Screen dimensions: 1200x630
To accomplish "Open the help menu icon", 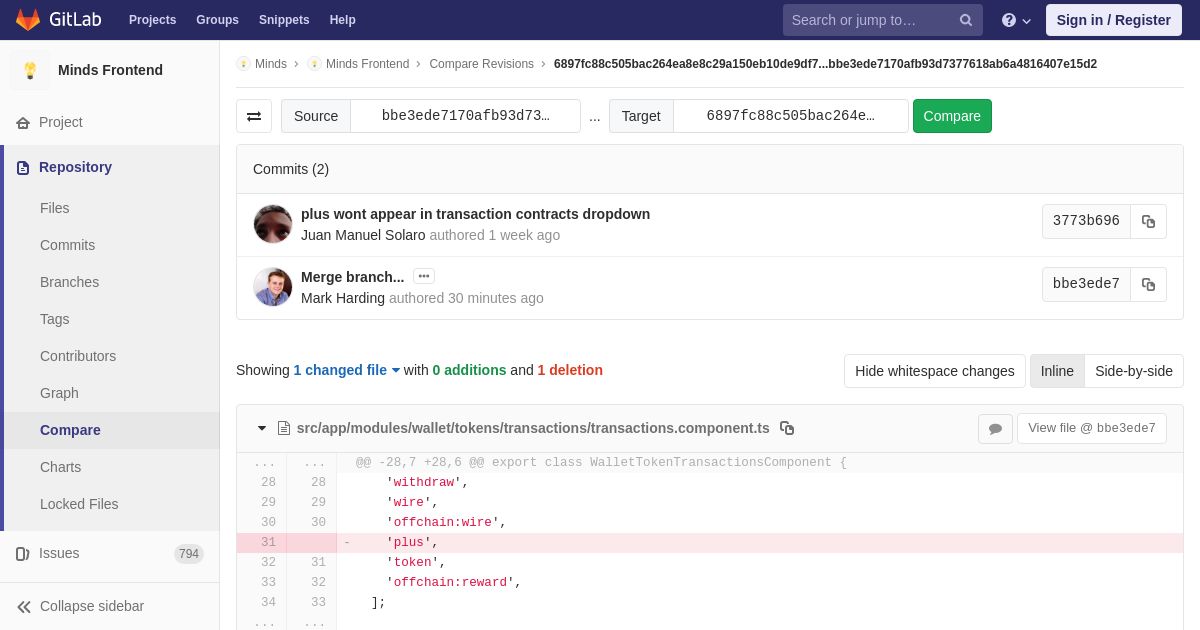I will pyautogui.click(x=1016, y=20).
